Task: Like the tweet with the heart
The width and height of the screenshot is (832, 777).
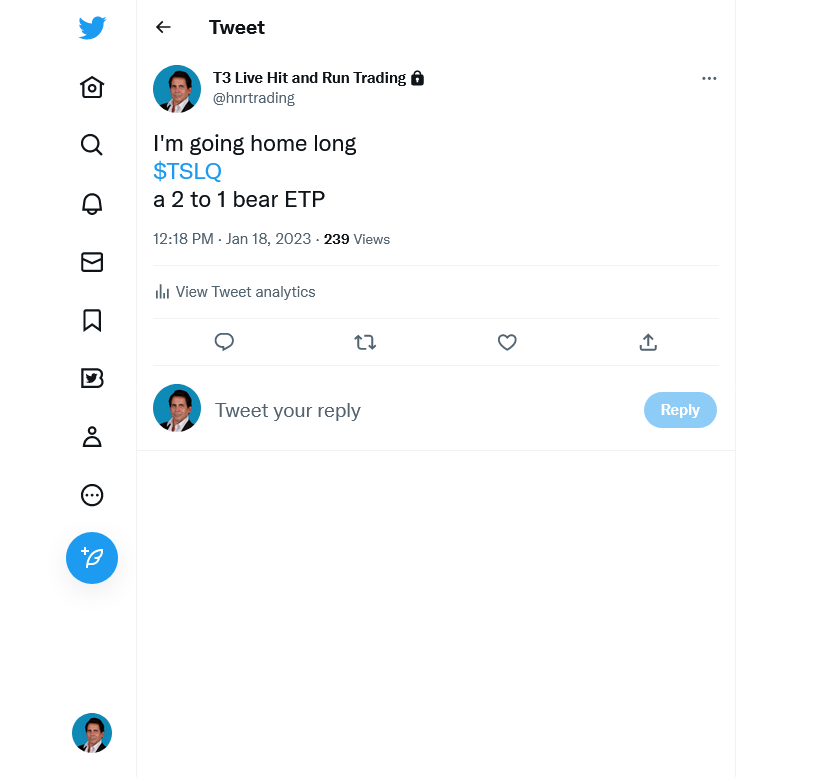Action: click(507, 342)
